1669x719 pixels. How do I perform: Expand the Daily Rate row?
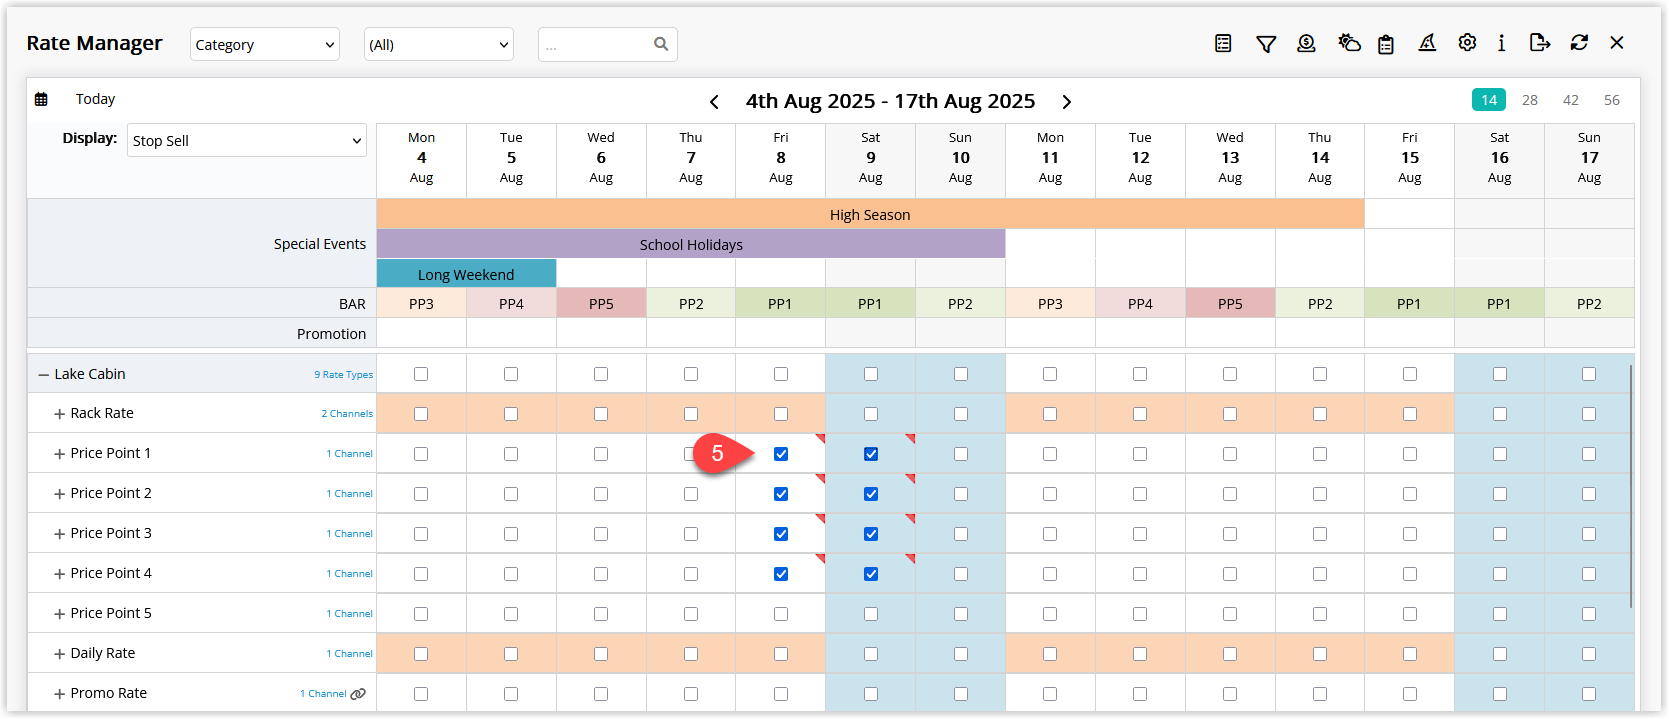59,654
